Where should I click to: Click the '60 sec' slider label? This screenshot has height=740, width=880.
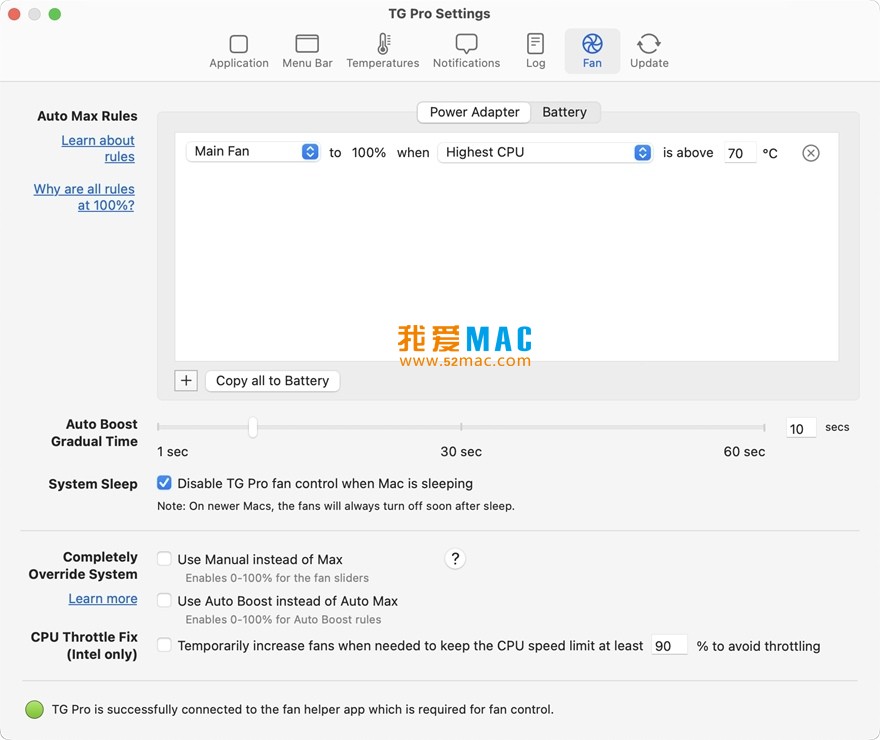744,452
